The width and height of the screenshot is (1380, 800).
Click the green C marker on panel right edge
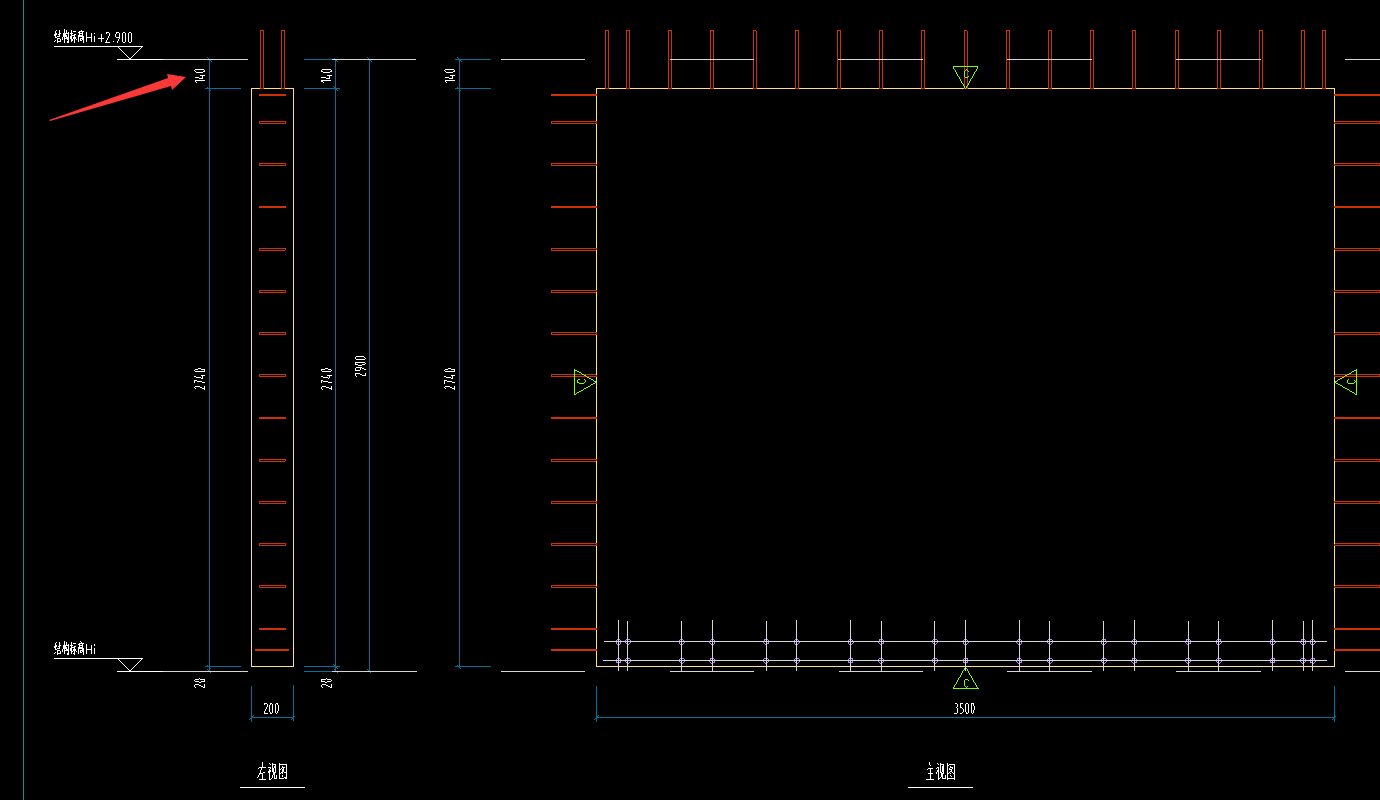pos(1346,382)
